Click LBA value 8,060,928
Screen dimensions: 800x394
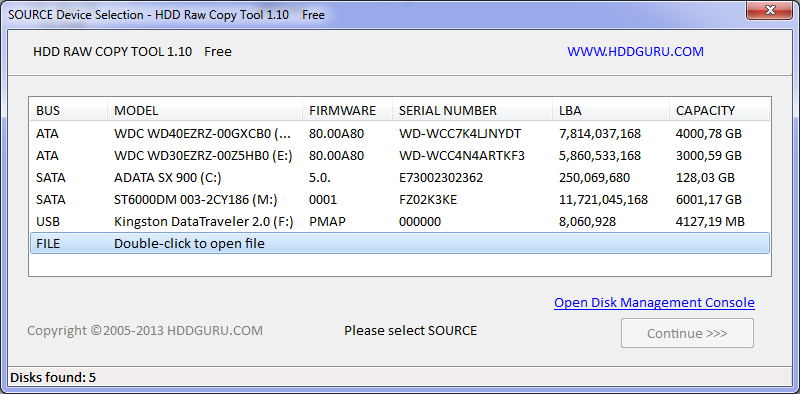(587, 222)
